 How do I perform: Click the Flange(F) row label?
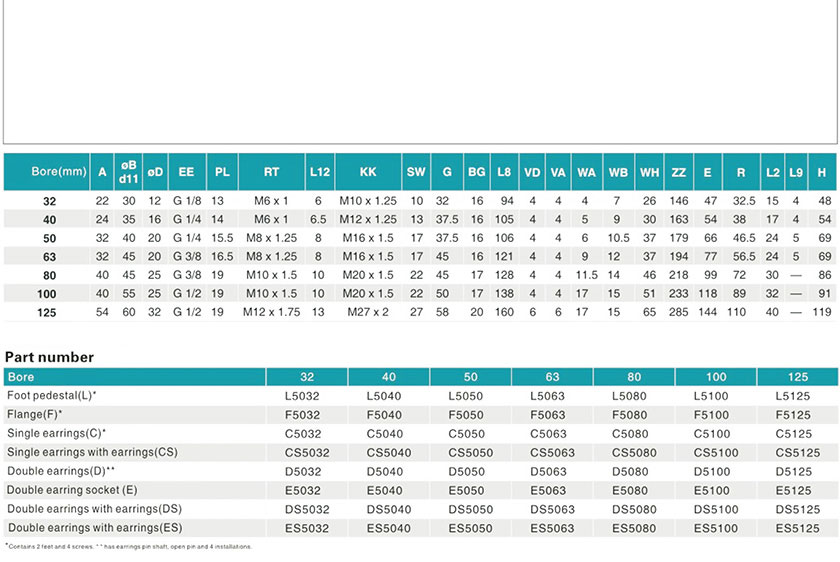click(35, 414)
